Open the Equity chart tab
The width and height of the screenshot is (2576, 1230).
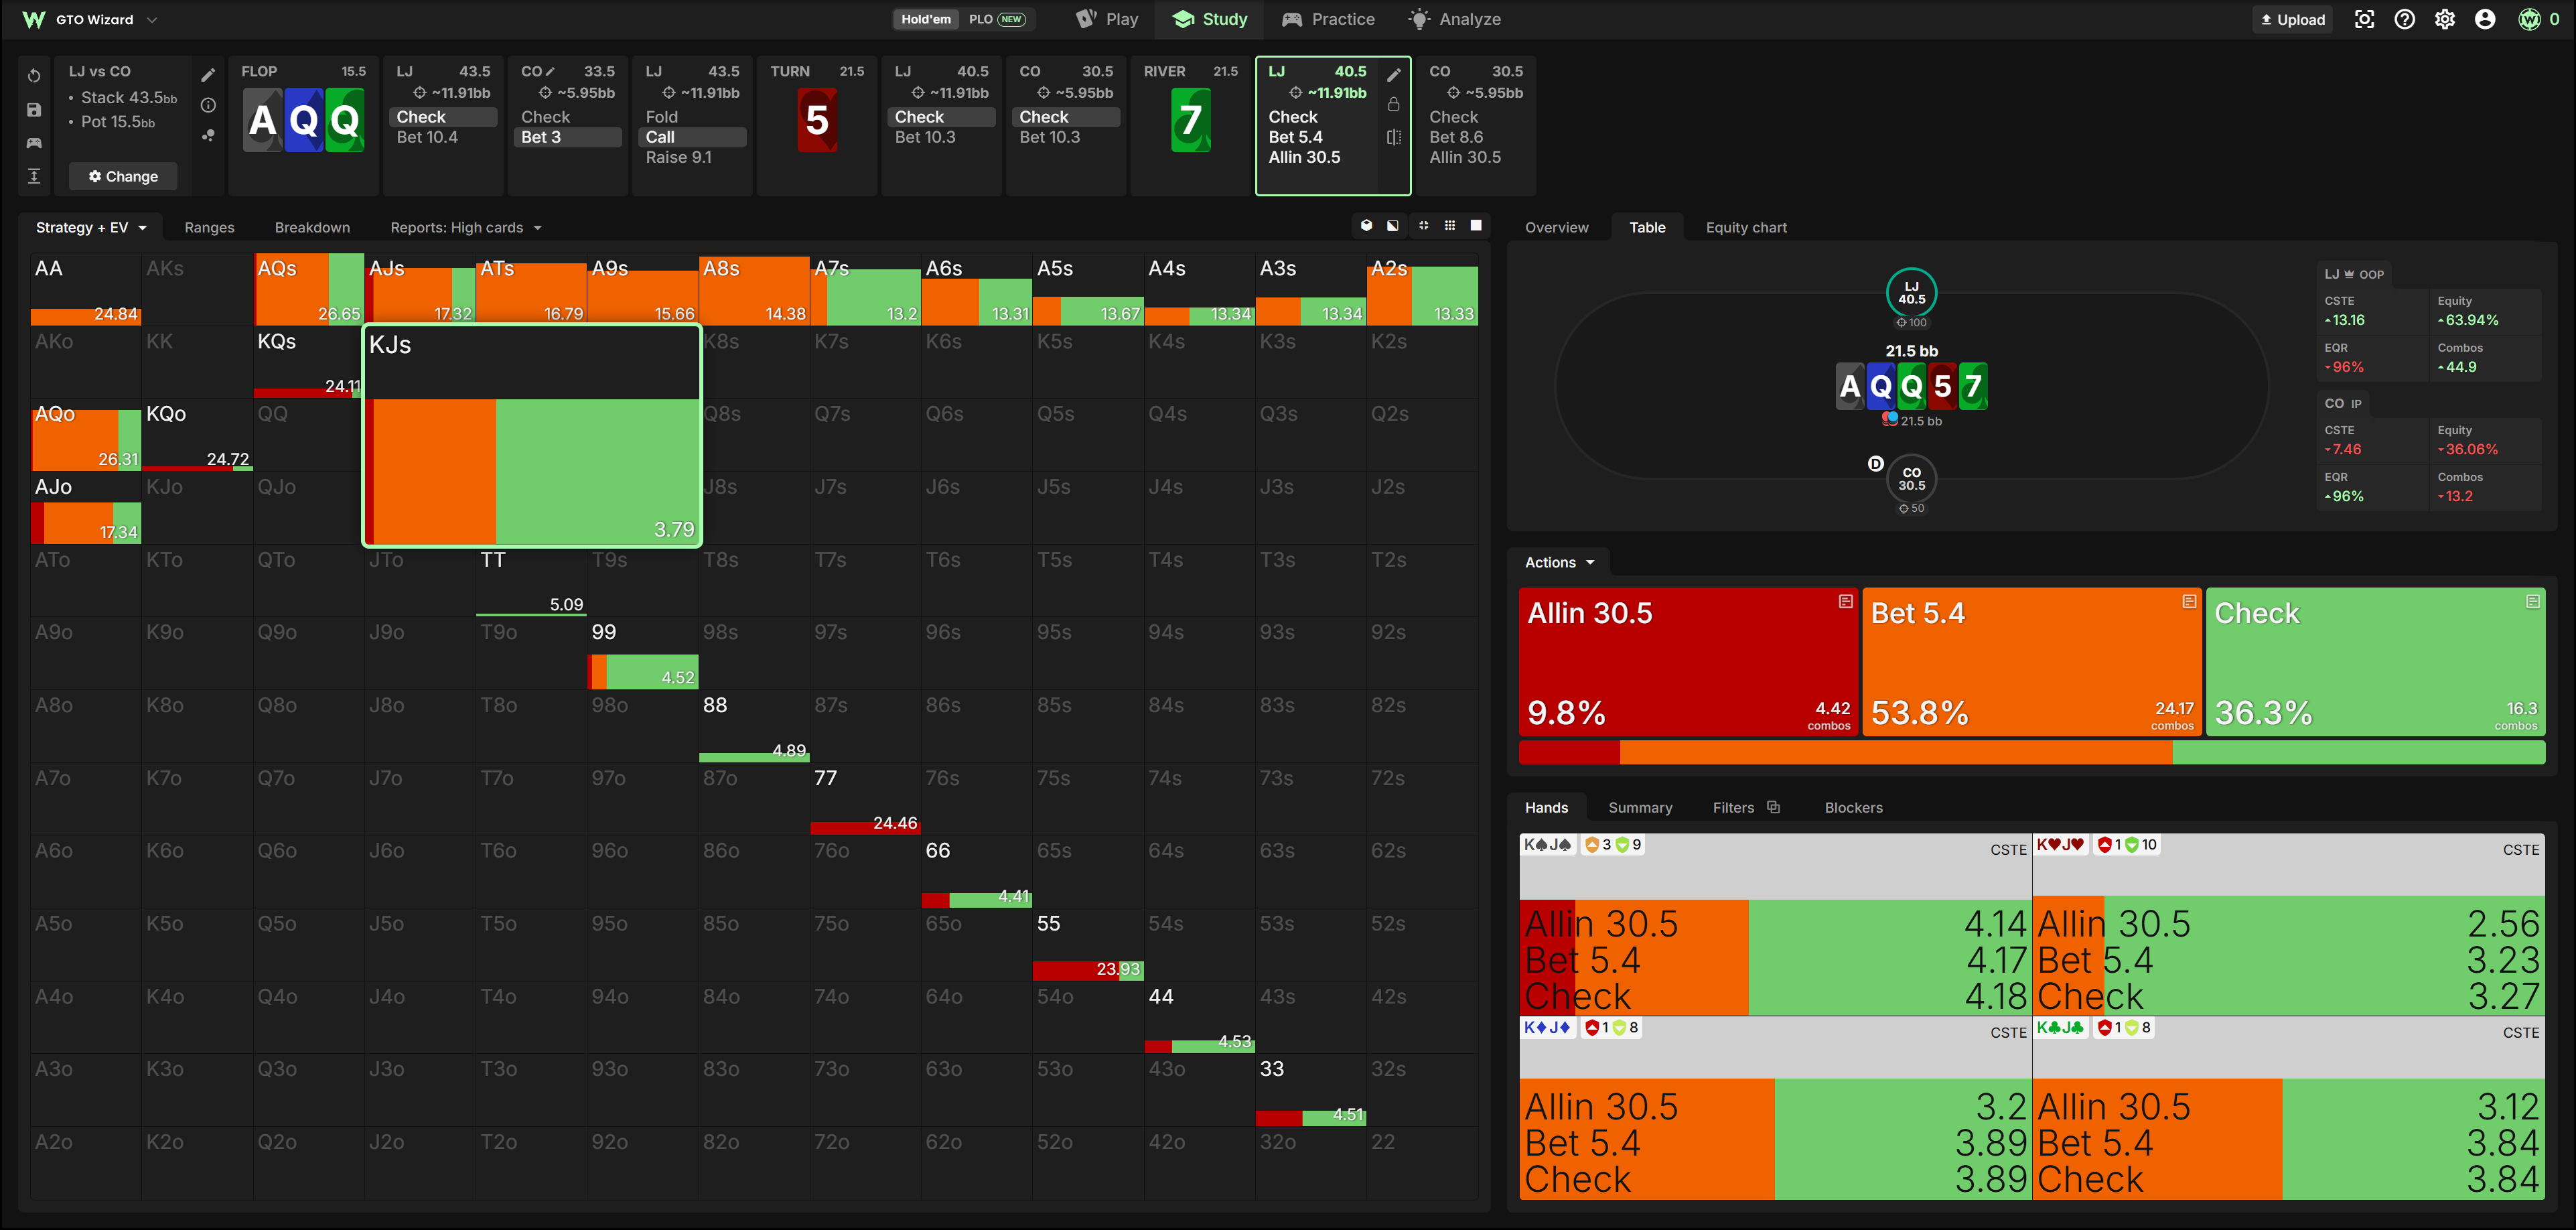(1746, 228)
